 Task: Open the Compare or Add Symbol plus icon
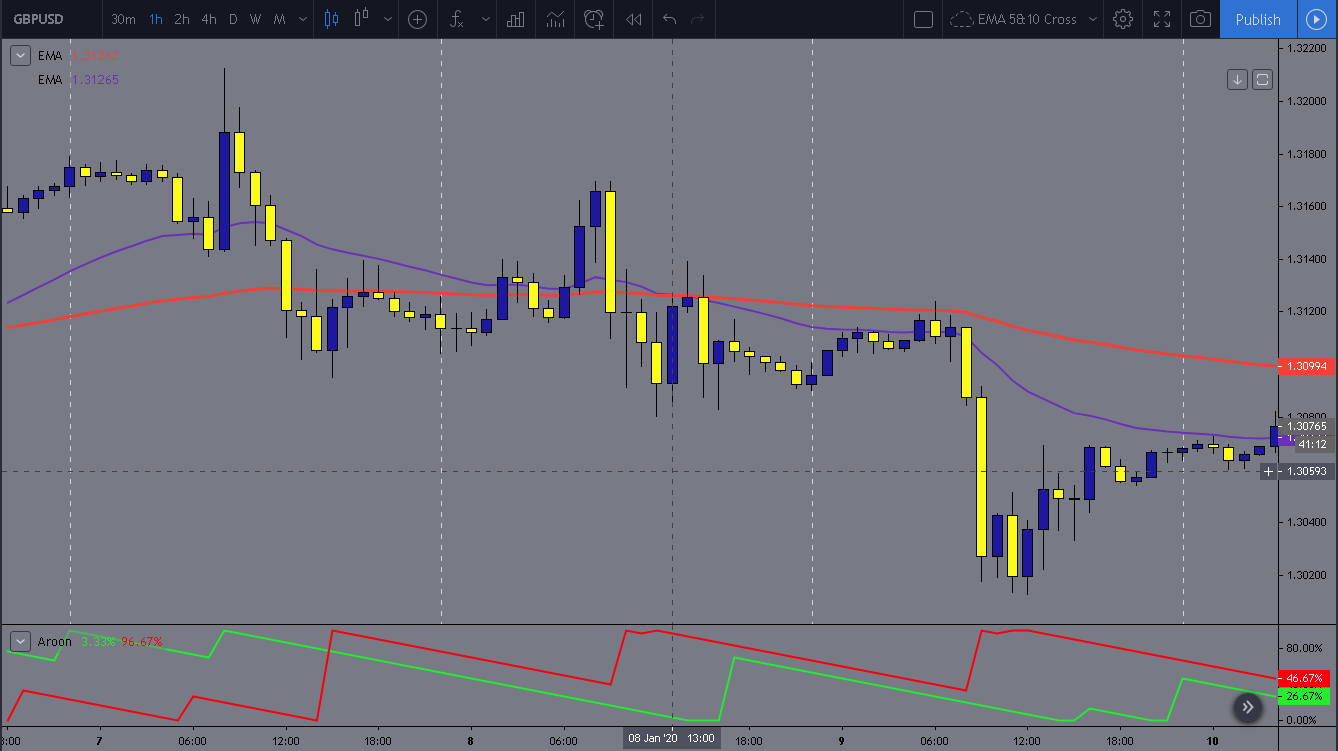pyautogui.click(x=418, y=19)
